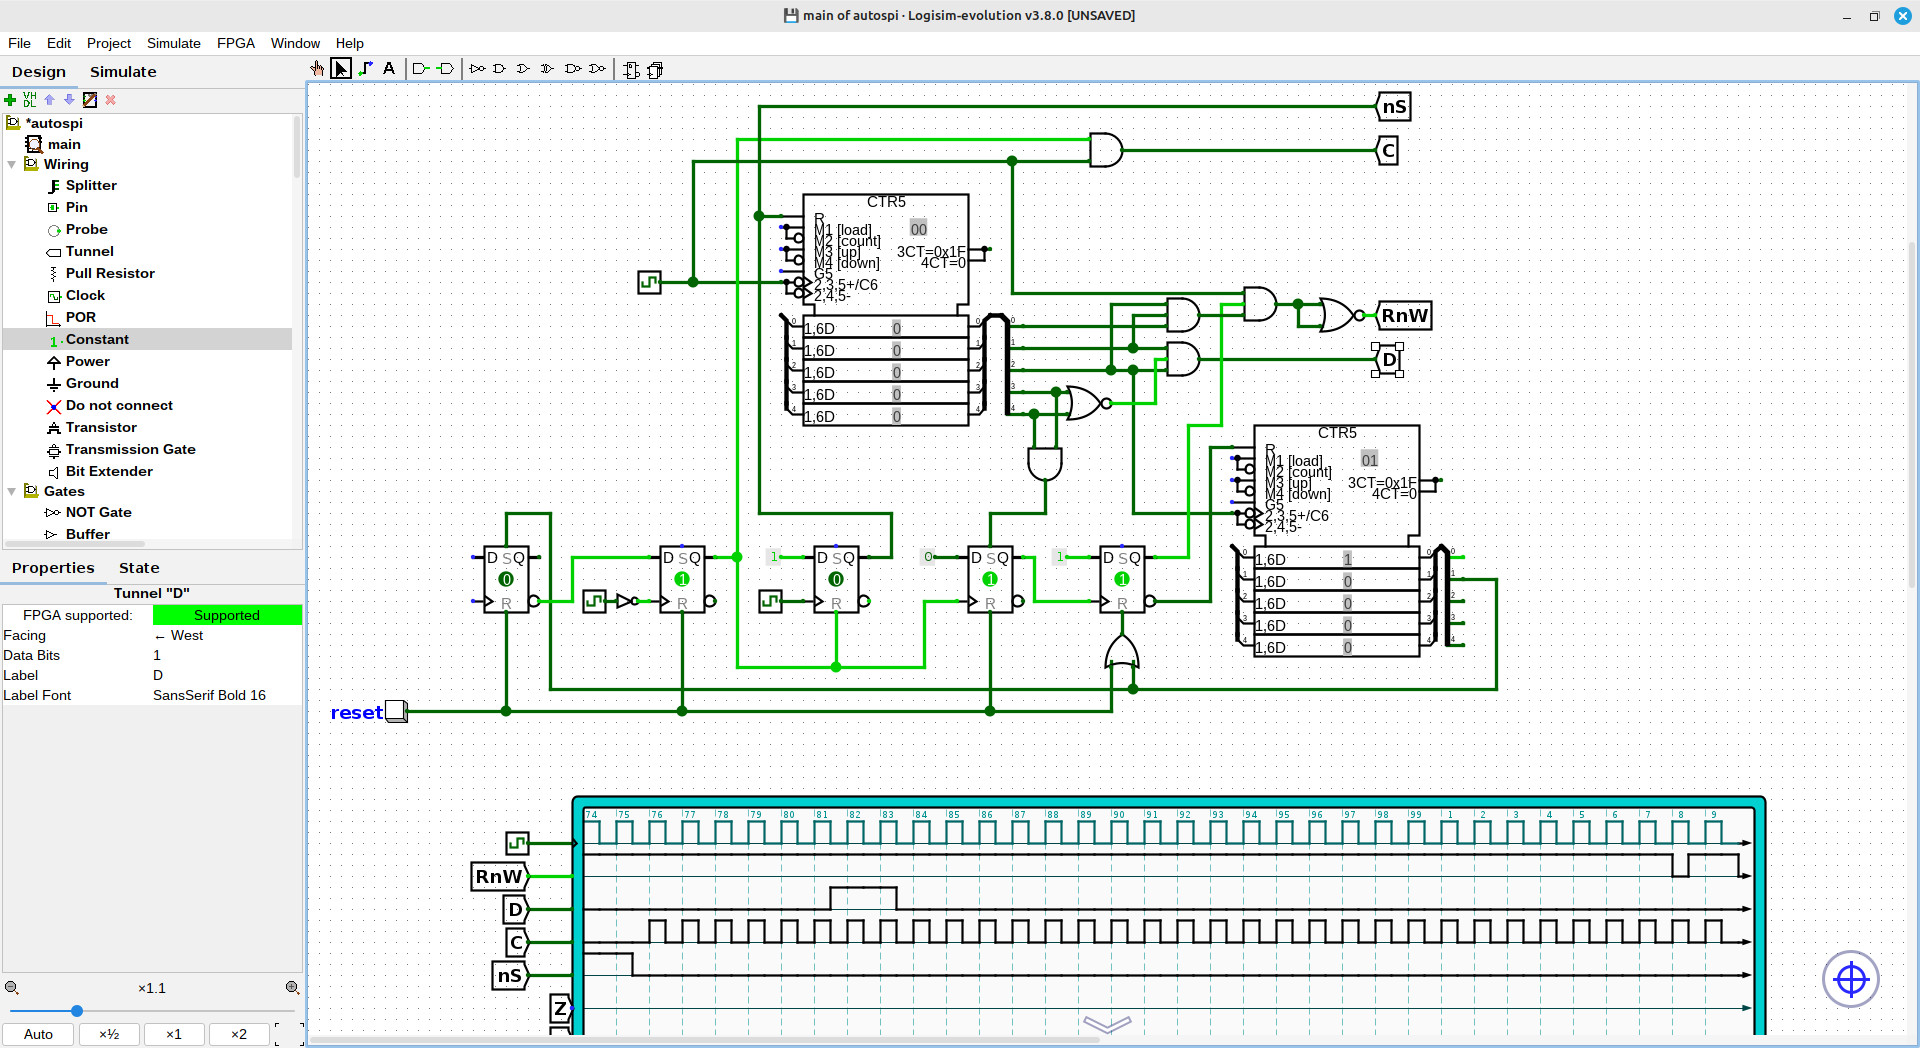Switch to the State tab
The image size is (1920, 1048).
pos(139,568)
